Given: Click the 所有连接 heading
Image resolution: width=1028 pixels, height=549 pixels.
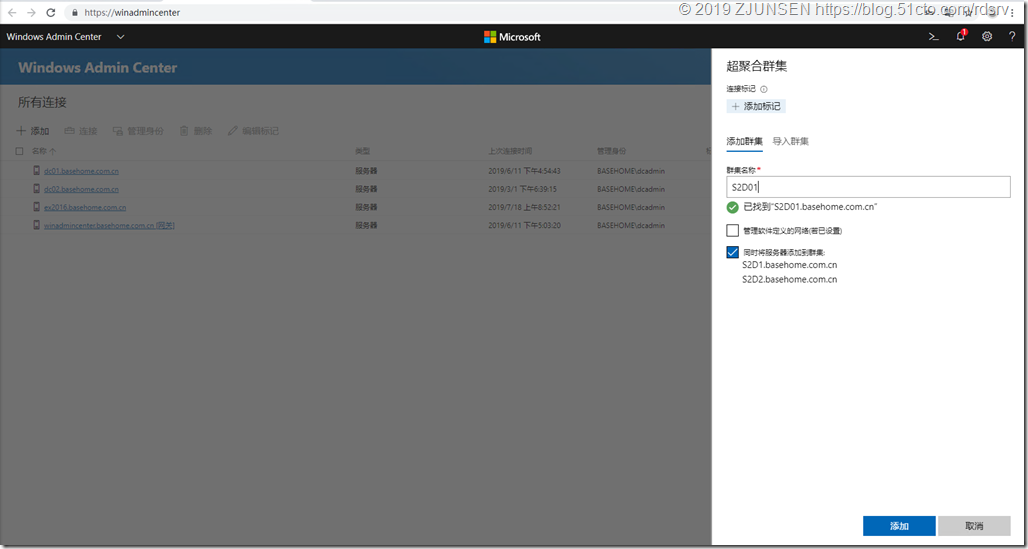Looking at the screenshot, I should pyautogui.click(x=43, y=102).
